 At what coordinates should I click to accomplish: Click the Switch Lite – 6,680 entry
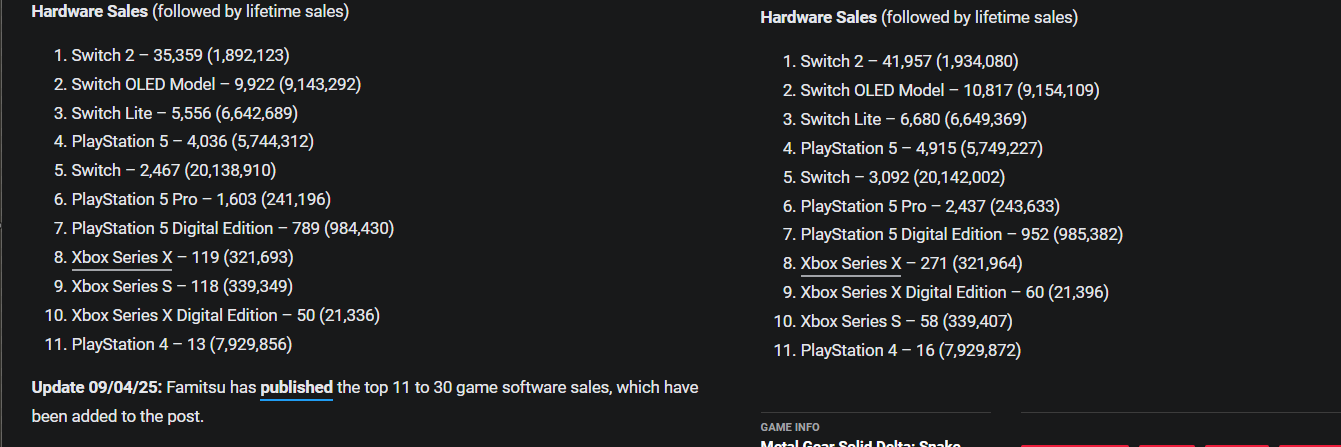[x=913, y=119]
